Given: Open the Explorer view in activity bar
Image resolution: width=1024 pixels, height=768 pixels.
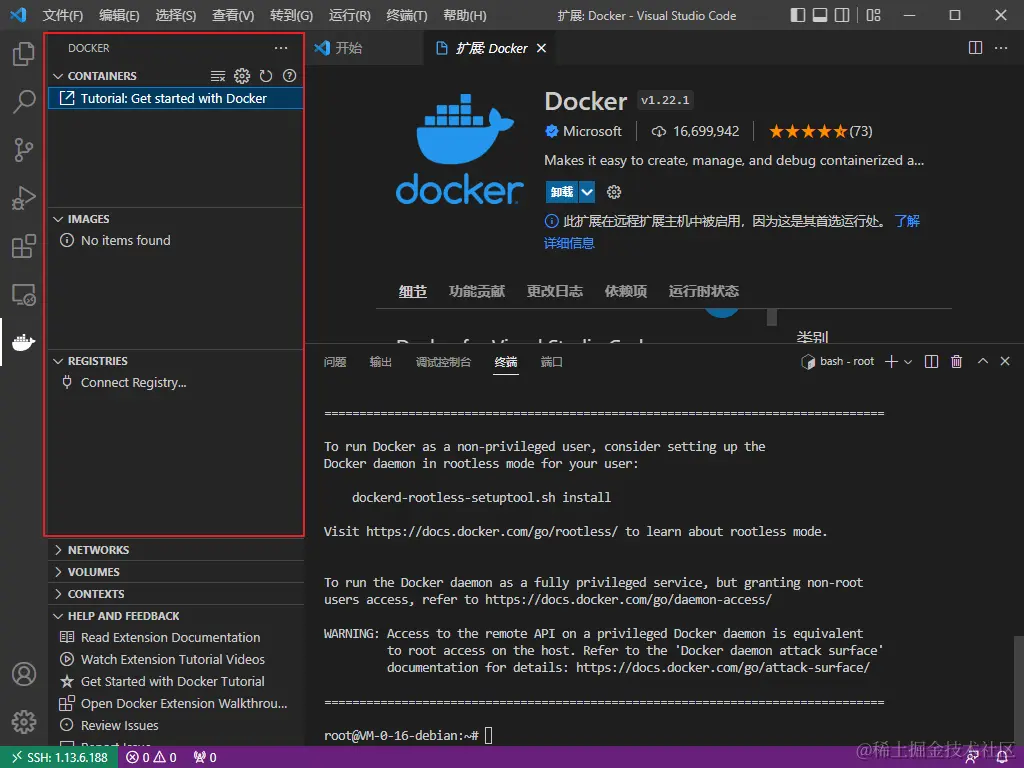Looking at the screenshot, I should click(24, 54).
